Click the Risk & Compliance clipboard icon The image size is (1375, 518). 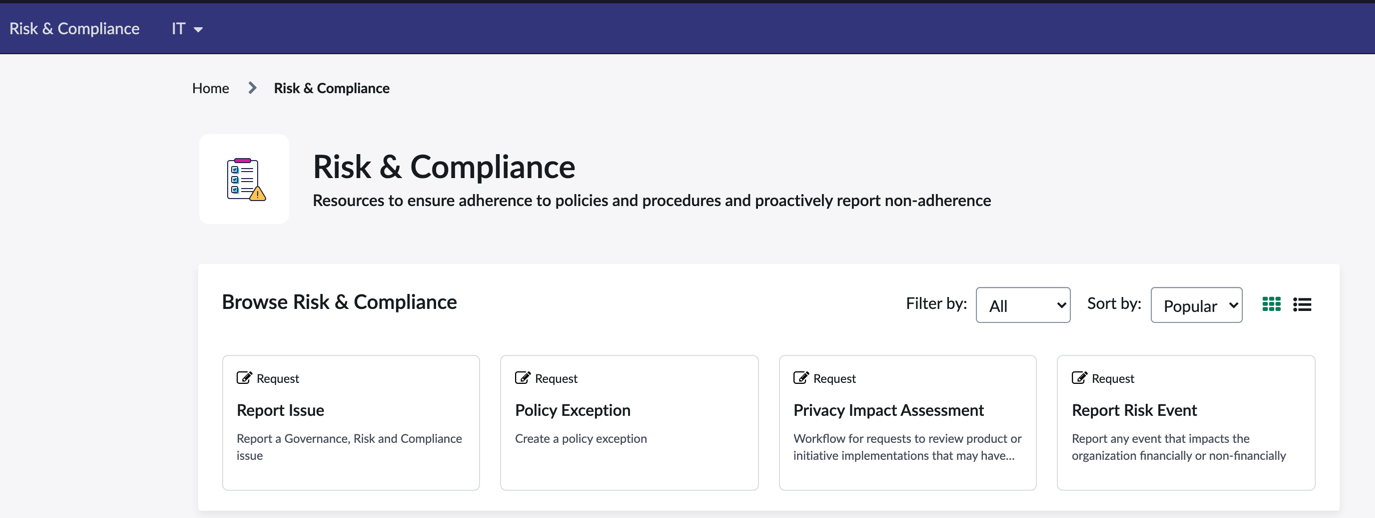[244, 179]
